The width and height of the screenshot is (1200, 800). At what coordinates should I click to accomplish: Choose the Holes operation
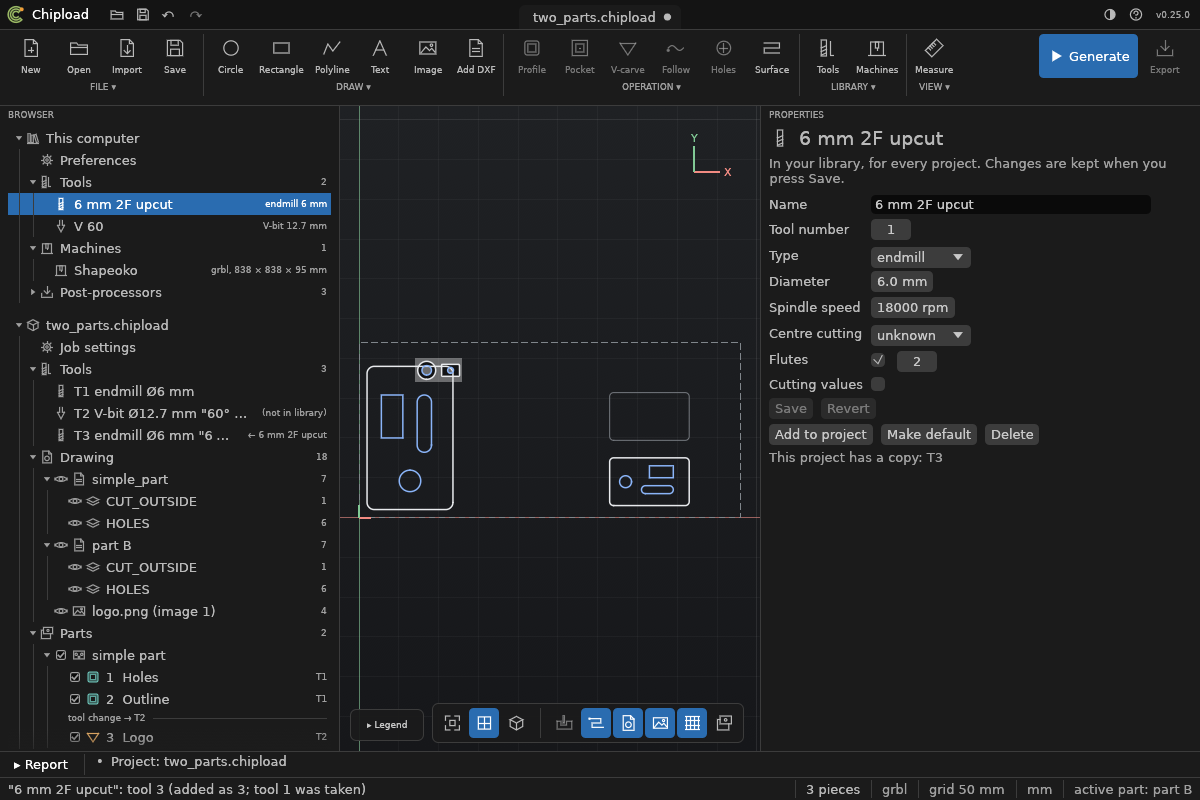click(x=724, y=56)
